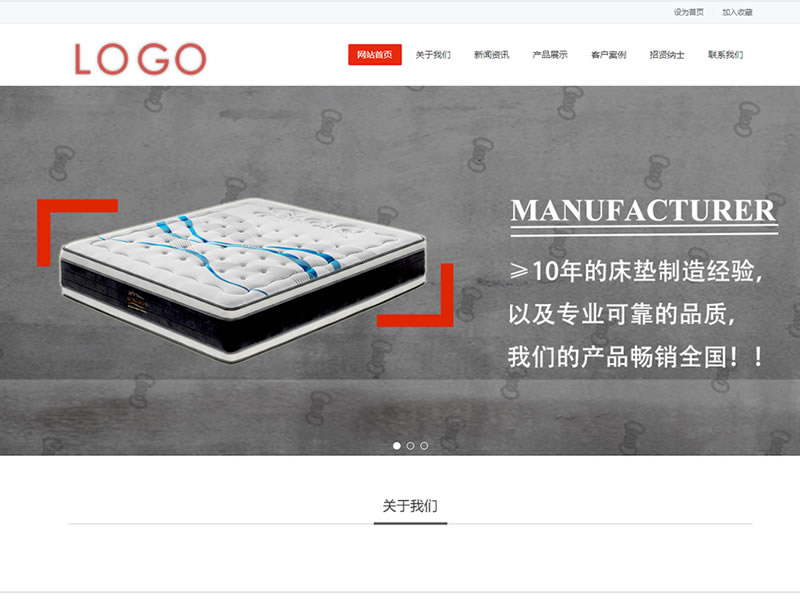800x600 pixels.
Task: Click the mattress product image
Action: coord(243,279)
